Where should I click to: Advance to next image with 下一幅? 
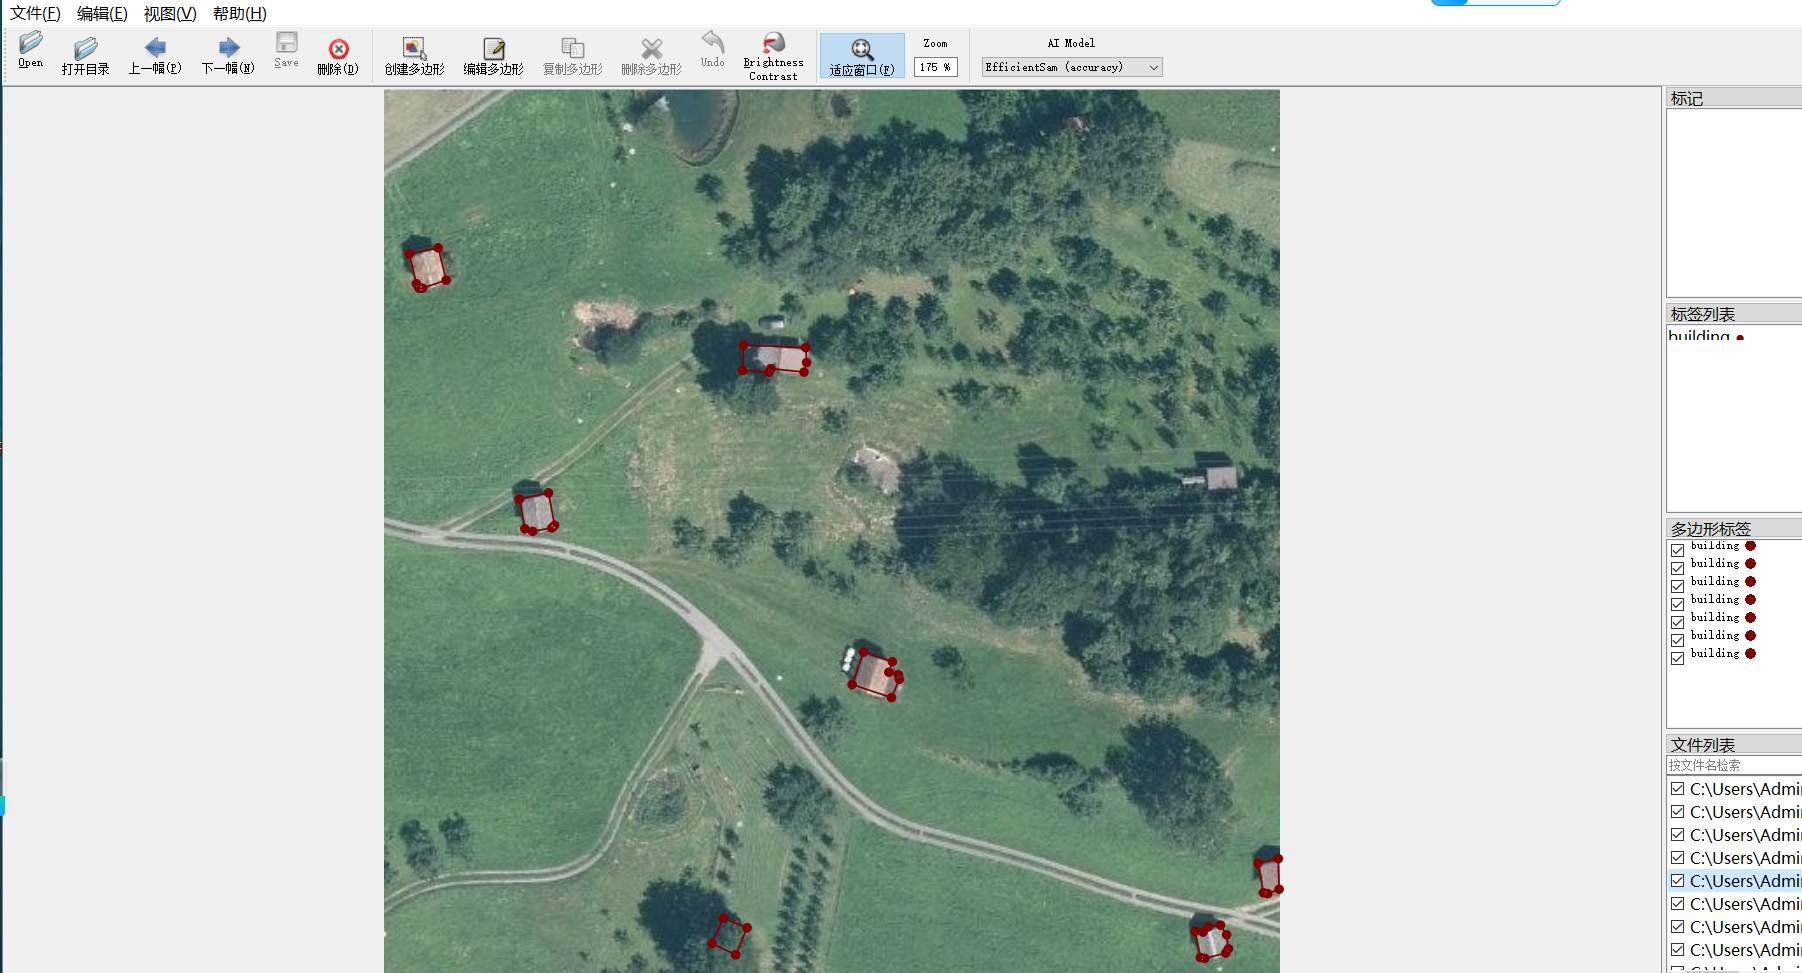[x=228, y=55]
